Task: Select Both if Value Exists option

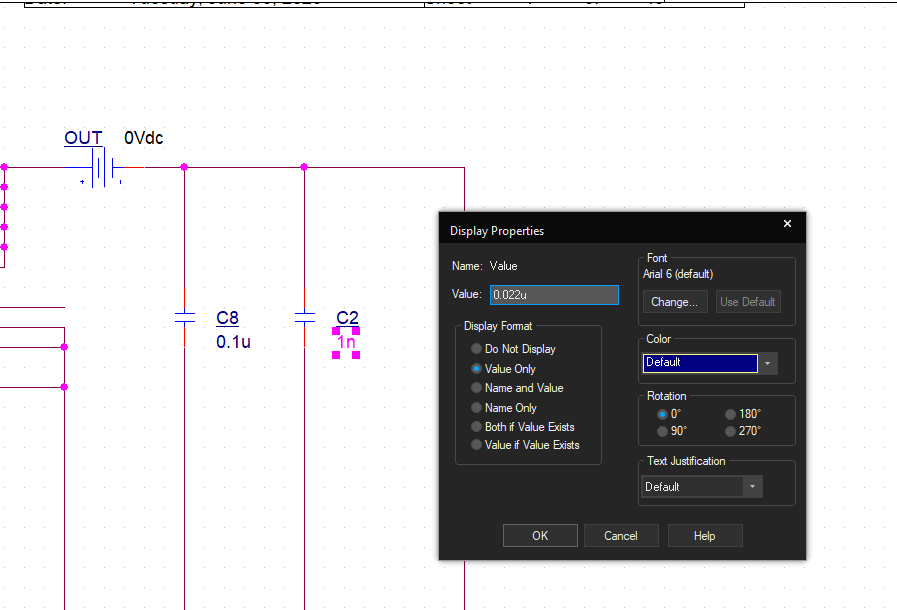Action: (477, 427)
